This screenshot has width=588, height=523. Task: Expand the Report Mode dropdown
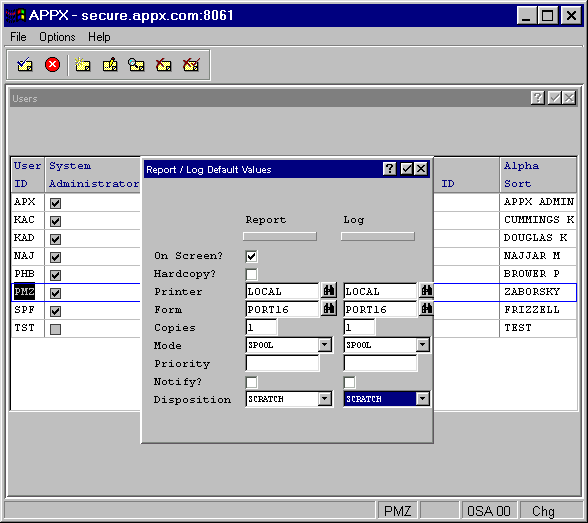325,345
